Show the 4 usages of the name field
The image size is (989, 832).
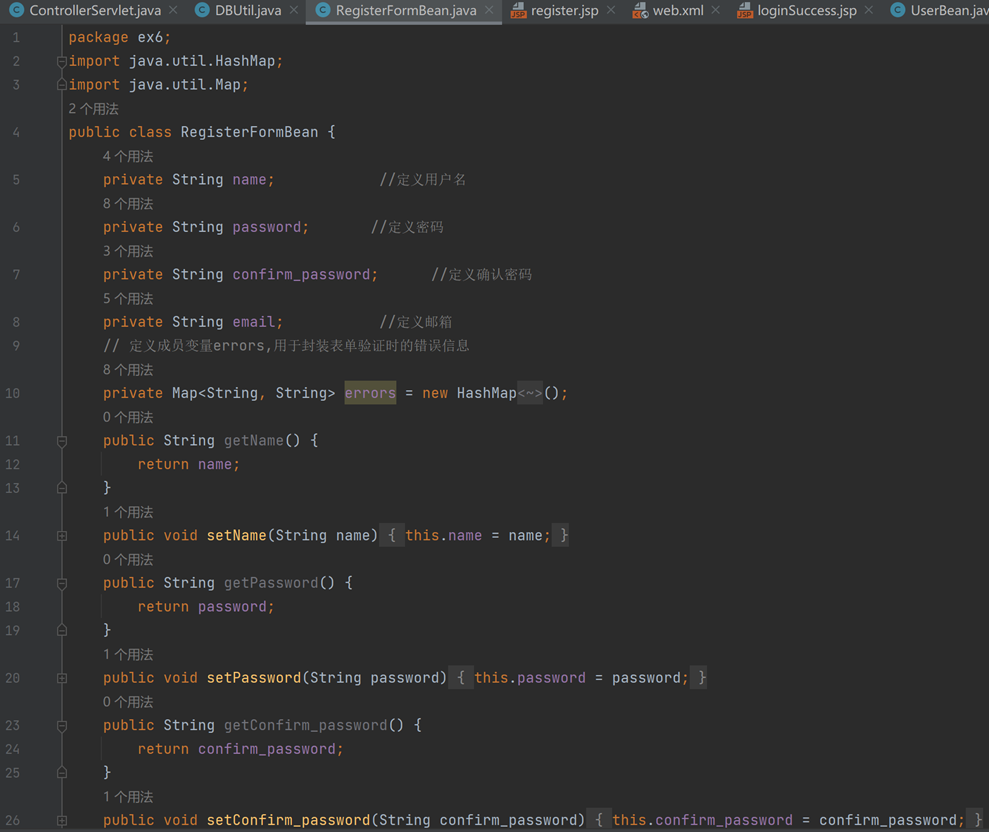point(128,156)
